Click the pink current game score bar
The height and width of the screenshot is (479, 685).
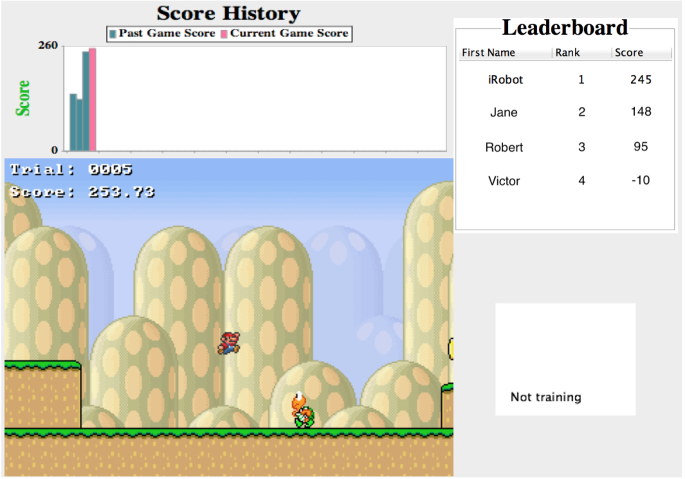(x=93, y=100)
